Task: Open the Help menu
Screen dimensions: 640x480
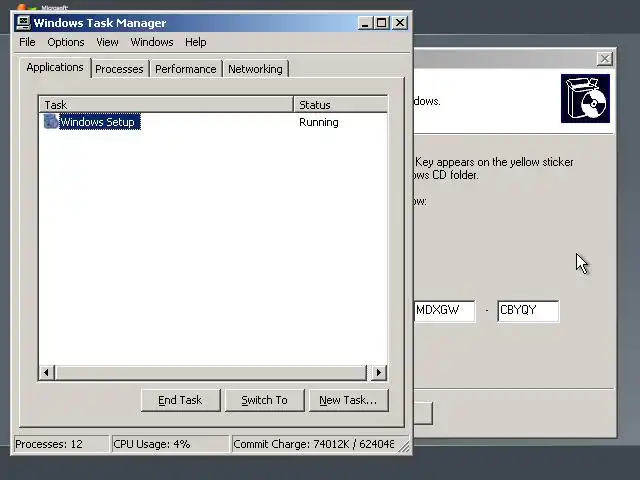Action: coord(196,42)
